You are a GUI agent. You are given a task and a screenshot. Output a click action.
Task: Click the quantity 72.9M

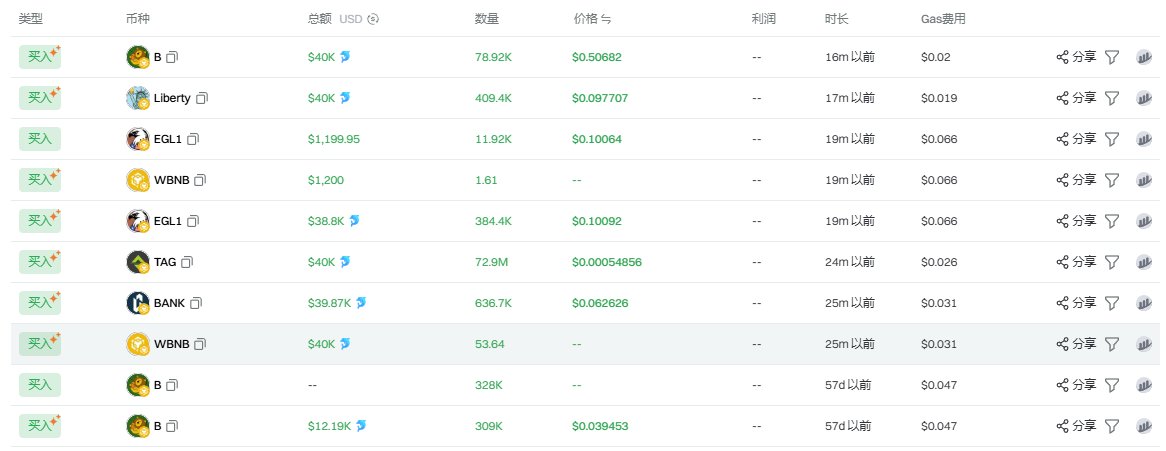(492, 262)
